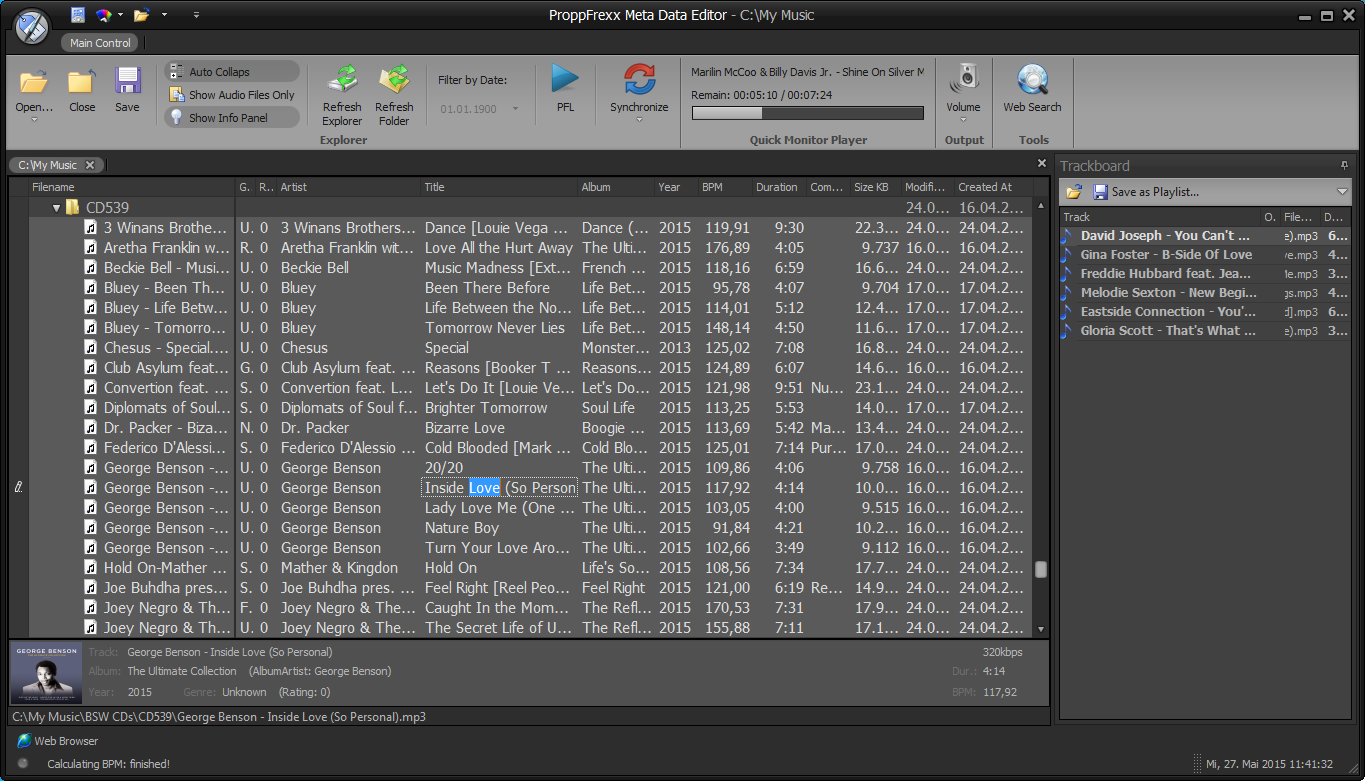
Task: Expand the Synchronize dropdown menu
Action: pos(639,120)
